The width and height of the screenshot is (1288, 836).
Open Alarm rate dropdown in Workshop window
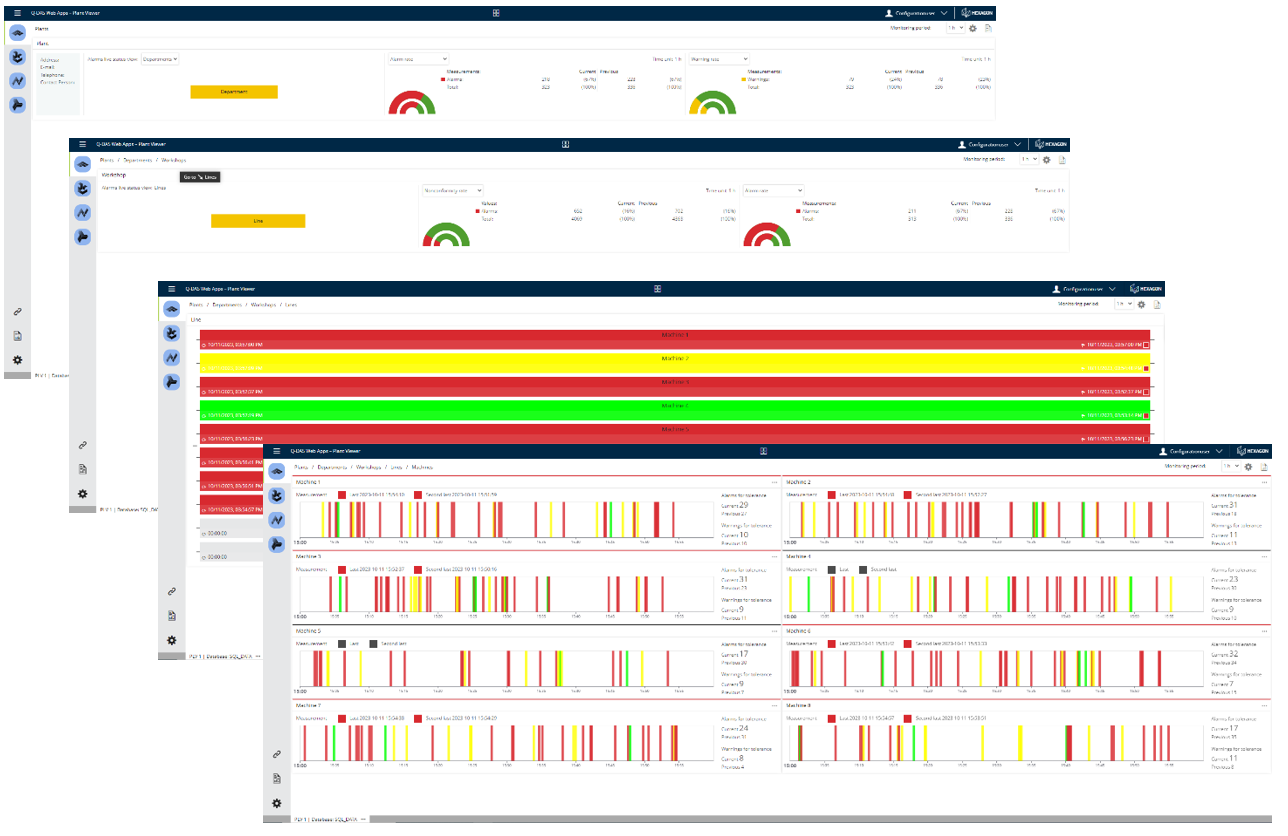pos(773,190)
